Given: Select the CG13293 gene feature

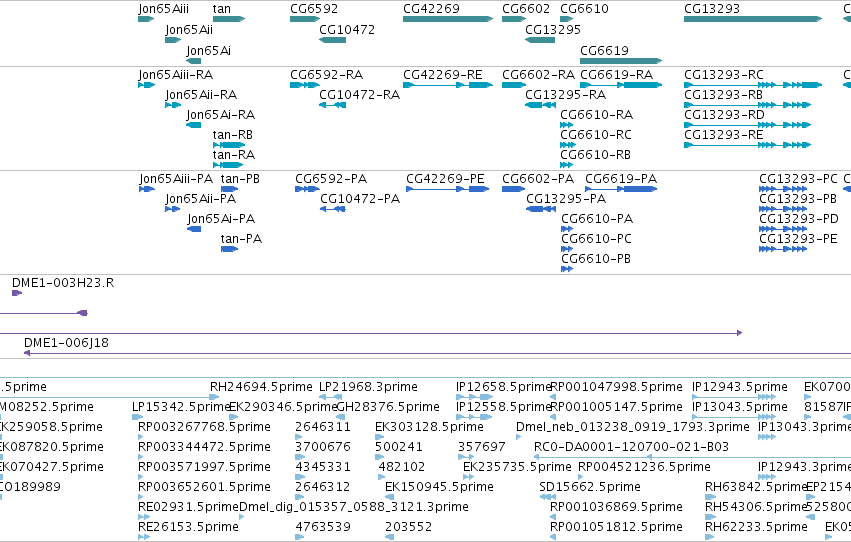Looking at the screenshot, I should tap(753, 19).
